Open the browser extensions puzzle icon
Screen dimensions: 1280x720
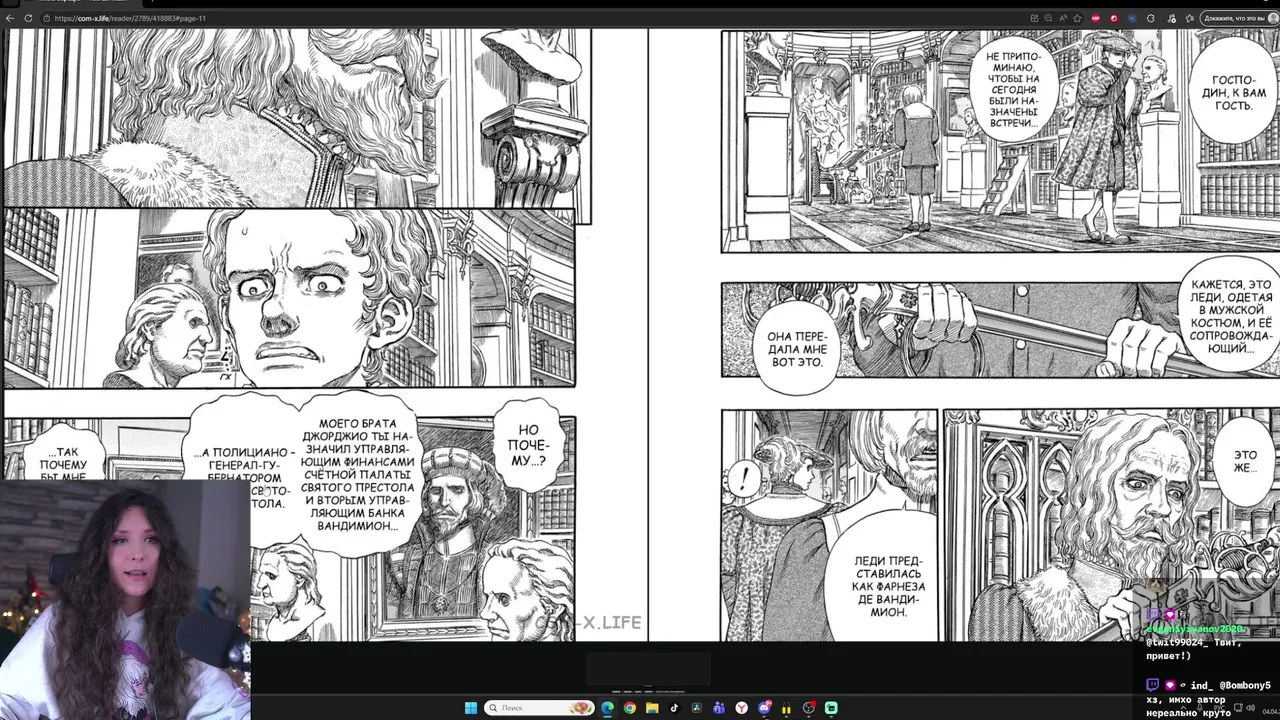[x=1151, y=18]
